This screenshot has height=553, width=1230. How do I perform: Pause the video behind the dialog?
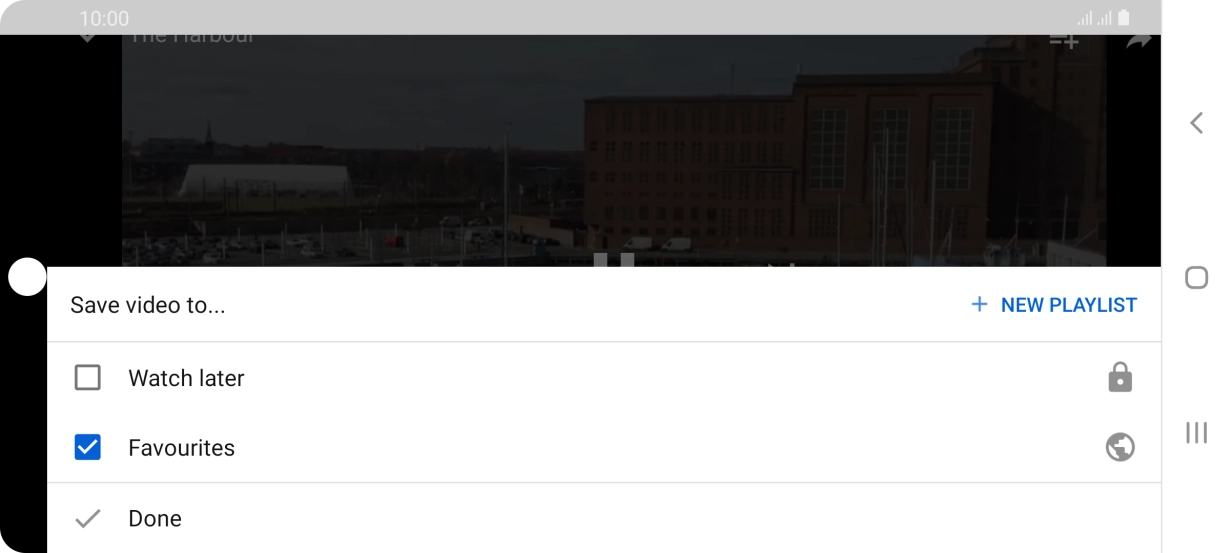[614, 260]
